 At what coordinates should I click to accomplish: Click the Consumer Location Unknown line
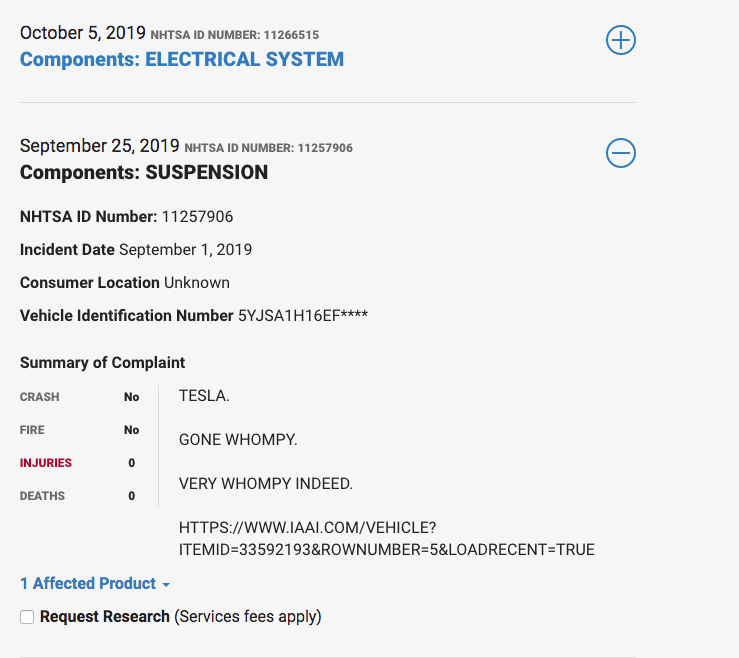[125, 282]
